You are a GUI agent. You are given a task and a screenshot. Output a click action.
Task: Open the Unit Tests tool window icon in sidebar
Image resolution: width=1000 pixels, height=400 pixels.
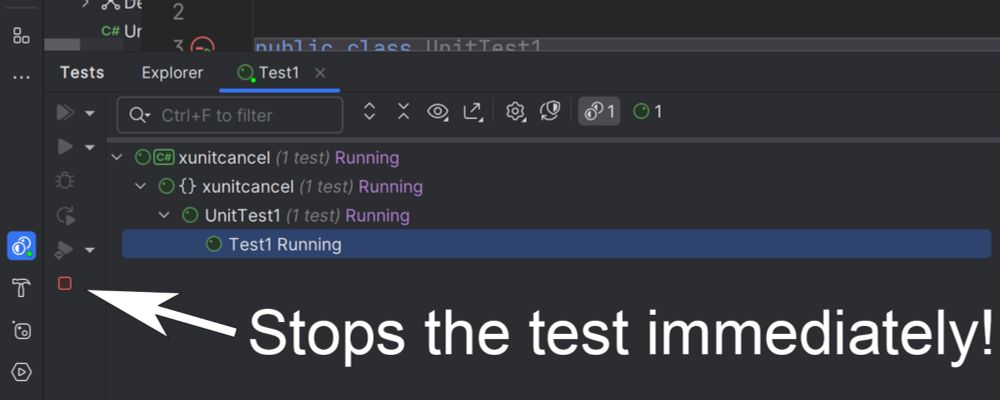pos(21,246)
